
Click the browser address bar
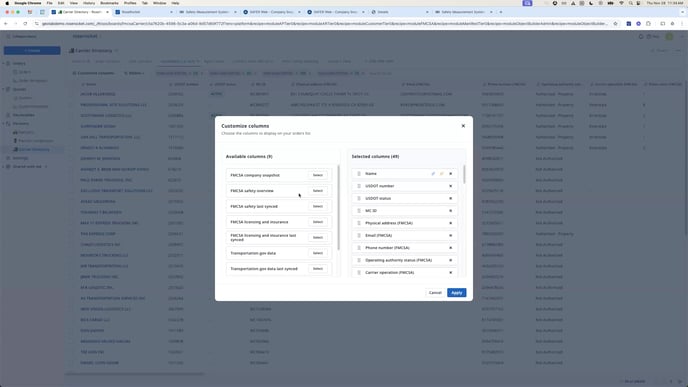tap(325, 24)
